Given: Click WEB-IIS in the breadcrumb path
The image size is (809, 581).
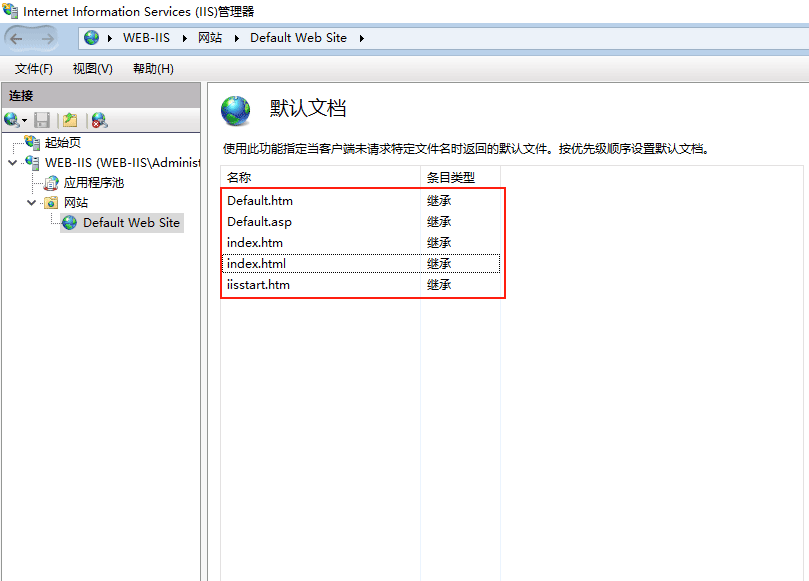Looking at the screenshot, I should [x=146, y=38].
